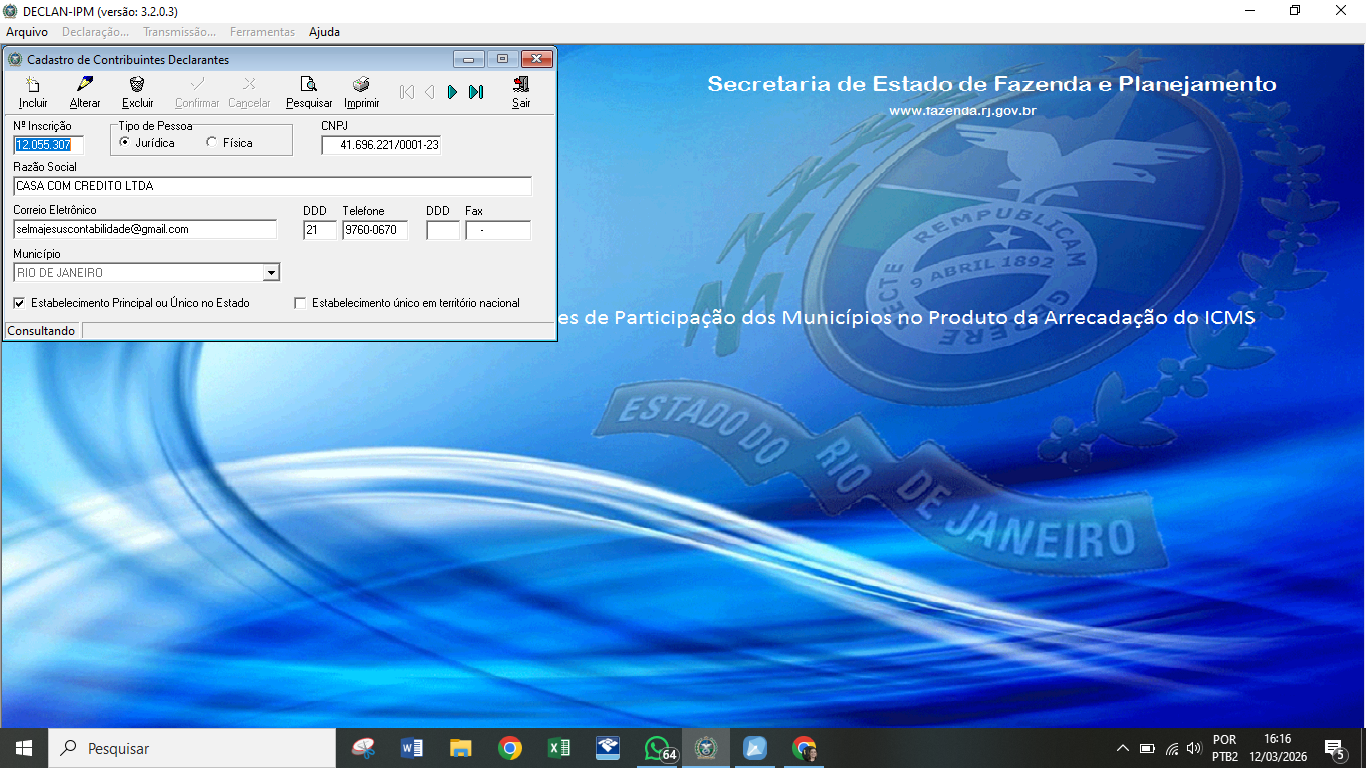This screenshot has height=768, width=1366.
Task: Open Excel from the taskbar
Action: pyautogui.click(x=559, y=748)
